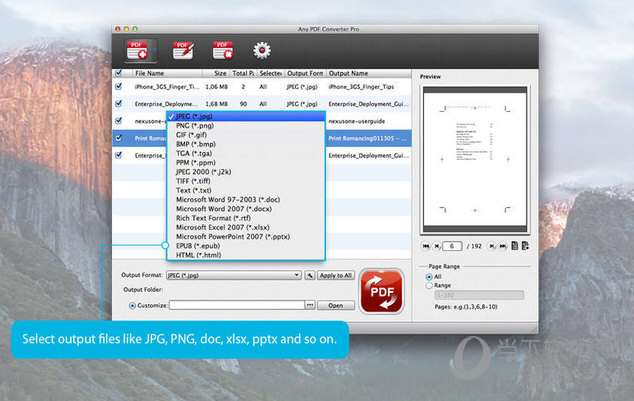Click the Output Name column header
This screenshot has width=634, height=401.
[368, 73]
